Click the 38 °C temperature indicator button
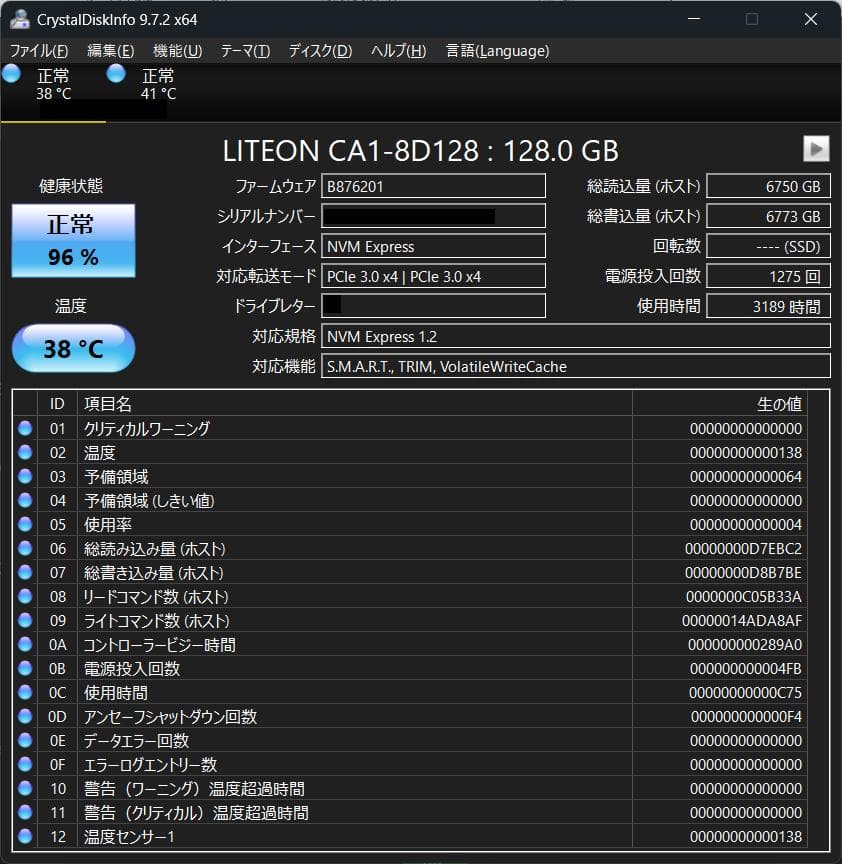Image resolution: width=842 pixels, height=864 pixels. coord(72,347)
